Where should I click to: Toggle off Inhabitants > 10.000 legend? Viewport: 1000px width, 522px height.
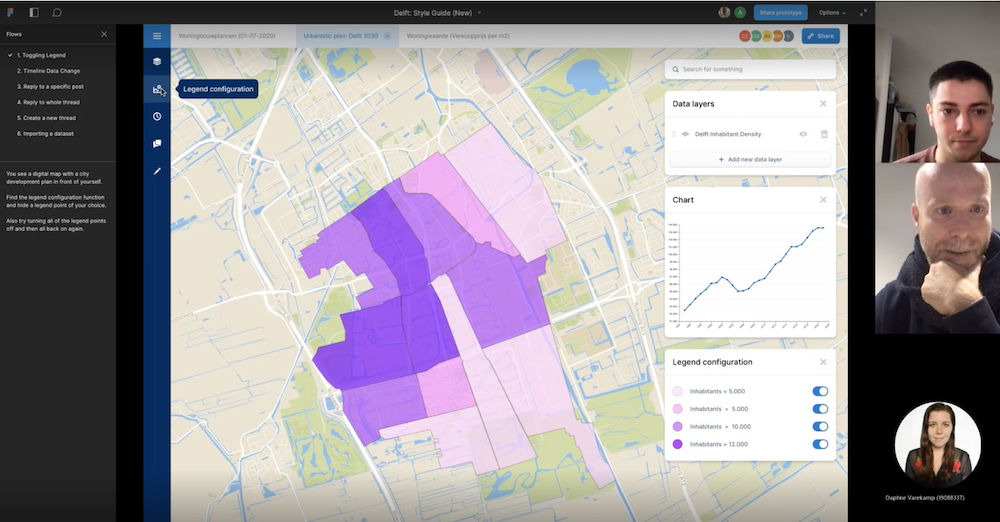820,427
